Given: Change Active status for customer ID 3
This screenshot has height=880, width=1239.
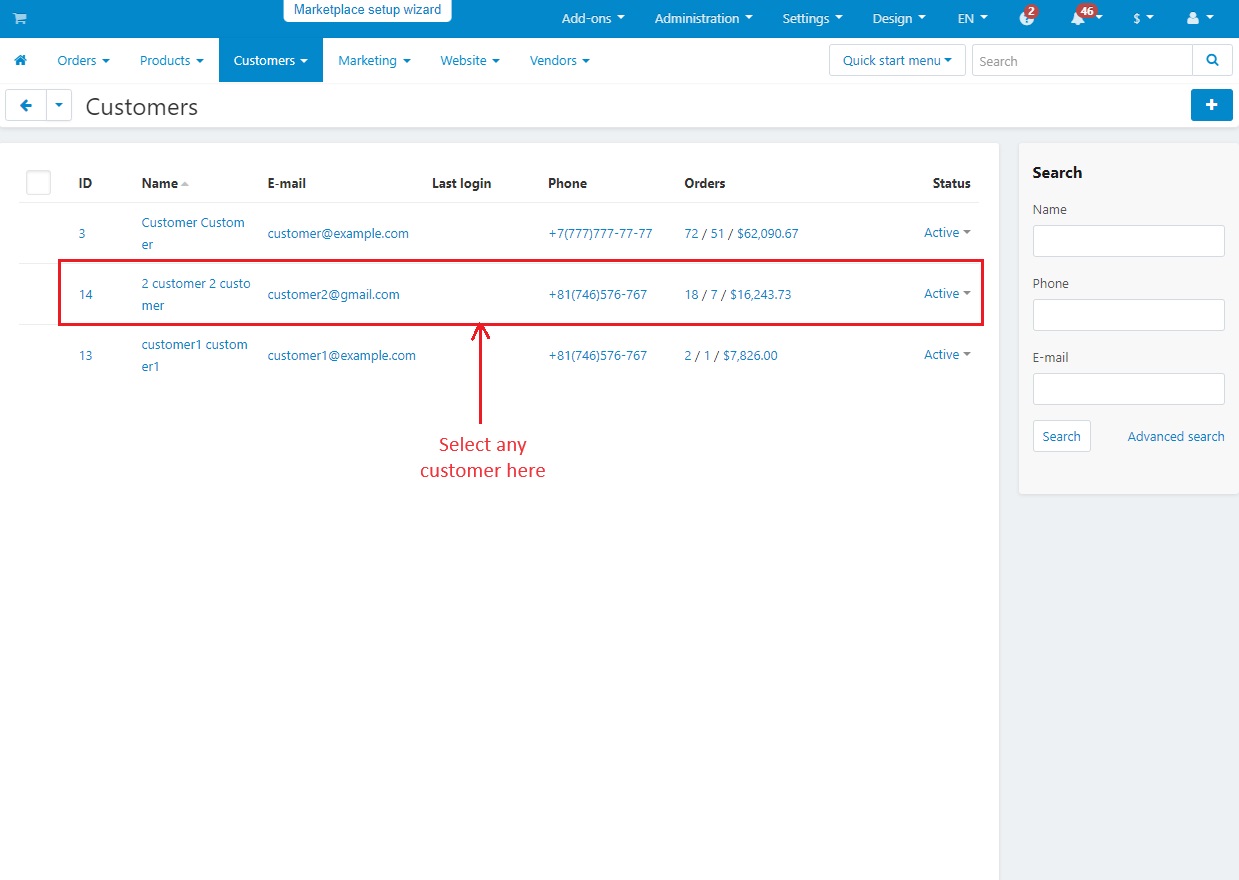Looking at the screenshot, I should pyautogui.click(x=947, y=233).
